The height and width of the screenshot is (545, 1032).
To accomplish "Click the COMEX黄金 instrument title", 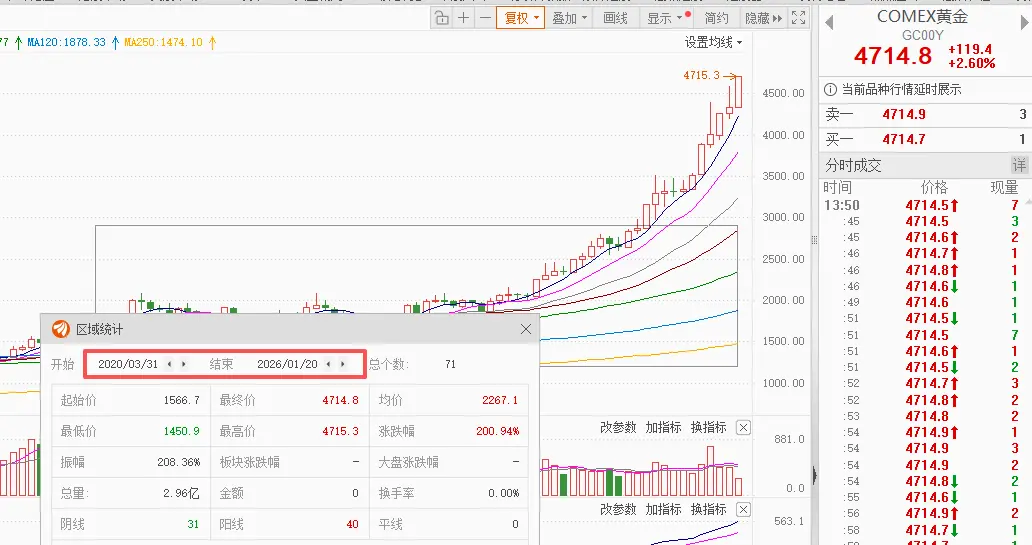I will point(922,16).
